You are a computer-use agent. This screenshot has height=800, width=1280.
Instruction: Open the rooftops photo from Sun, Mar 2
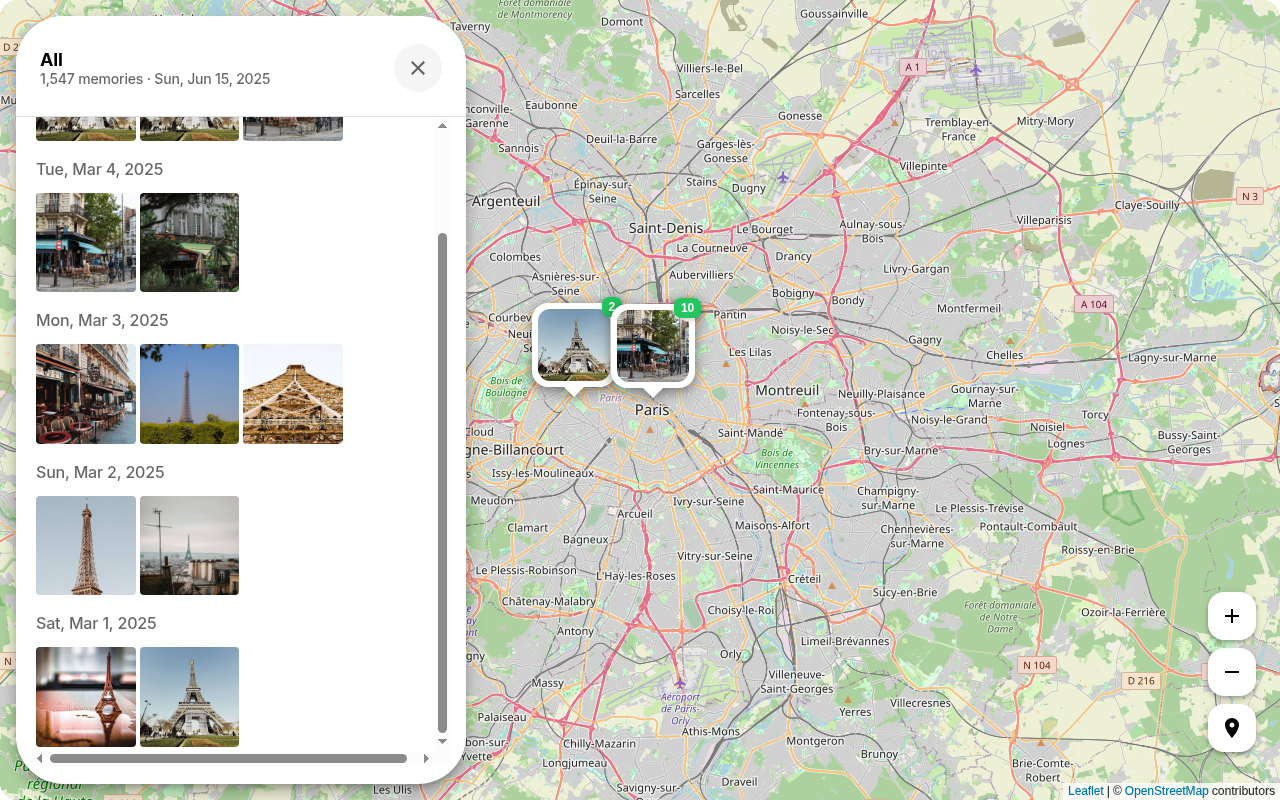[190, 545]
